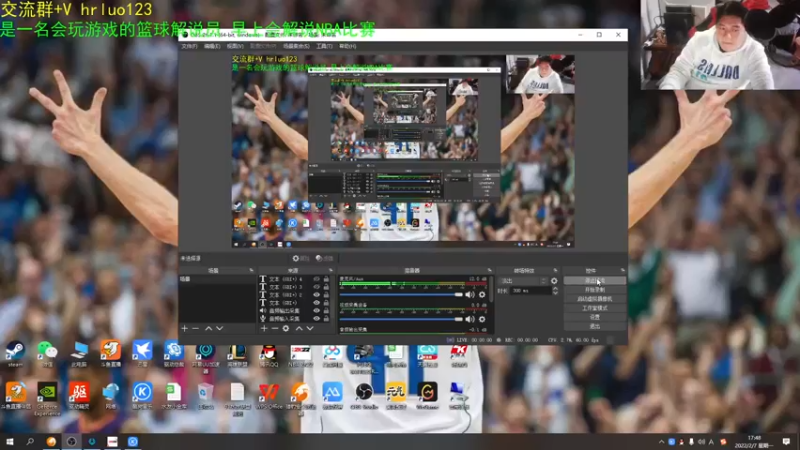Move source down in Sources panel
Viewport: 800px width, 450px height.
click(310, 329)
